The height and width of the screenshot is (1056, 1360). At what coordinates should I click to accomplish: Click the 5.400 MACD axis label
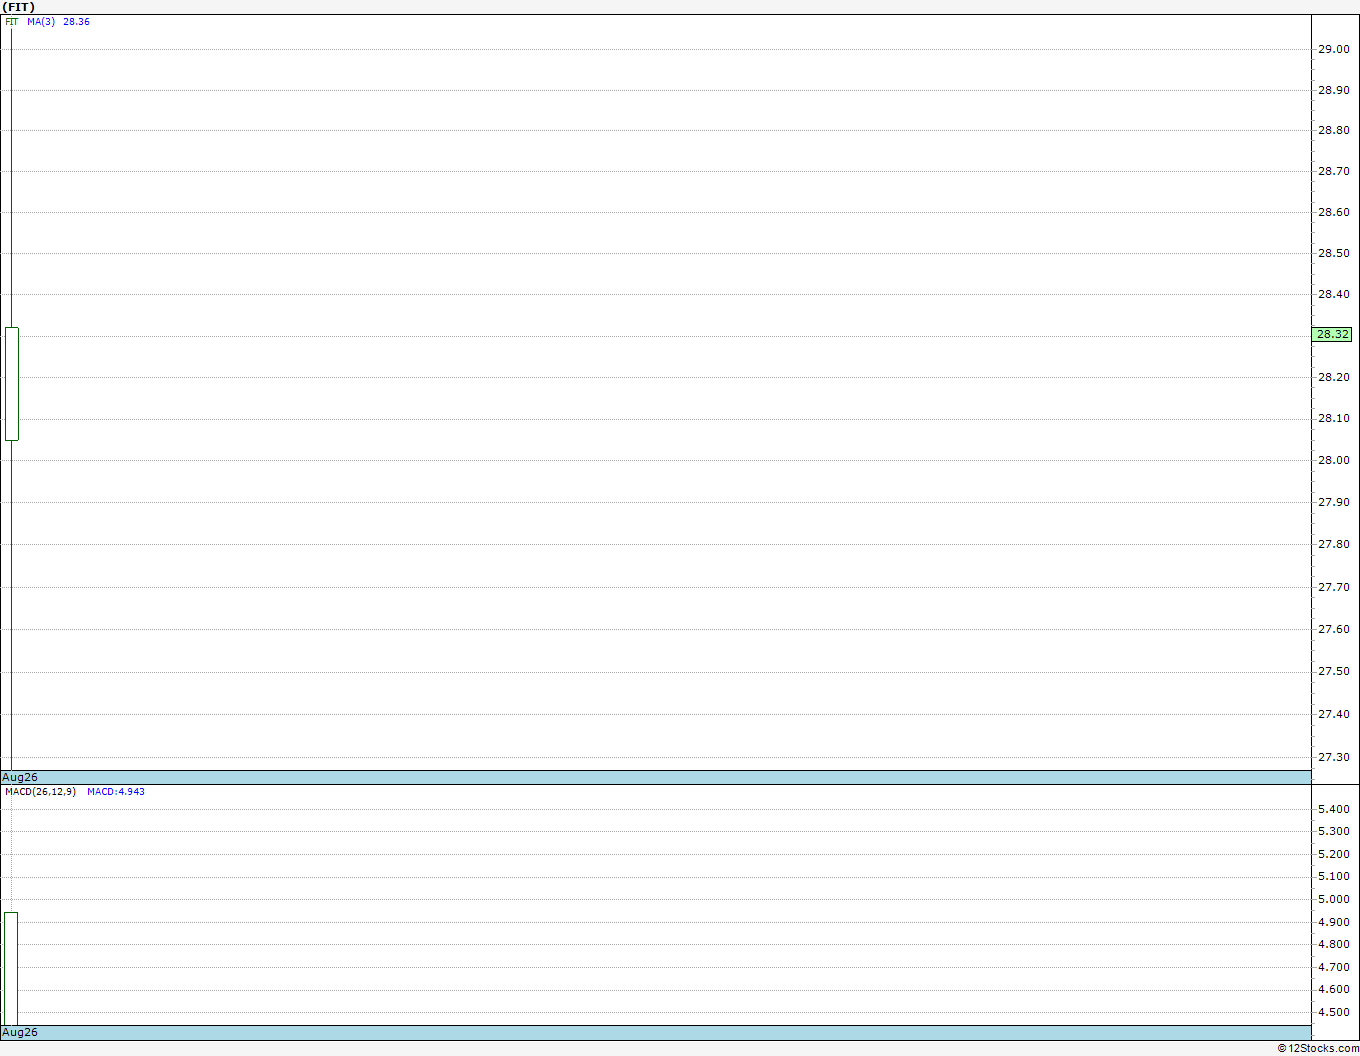tap(1333, 809)
